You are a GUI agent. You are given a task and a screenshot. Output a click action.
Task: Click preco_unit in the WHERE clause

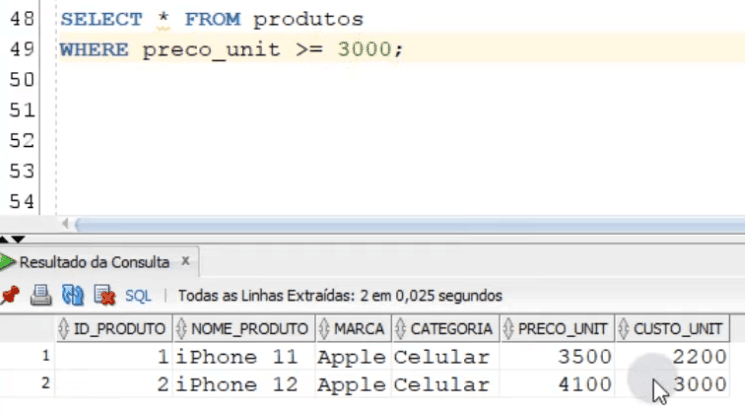[x=211, y=50]
